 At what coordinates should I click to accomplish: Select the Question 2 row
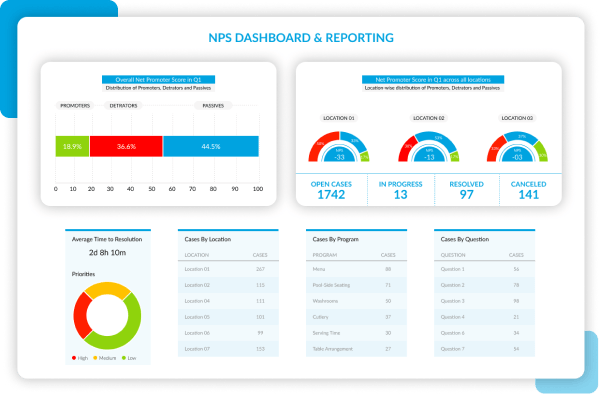(484, 285)
